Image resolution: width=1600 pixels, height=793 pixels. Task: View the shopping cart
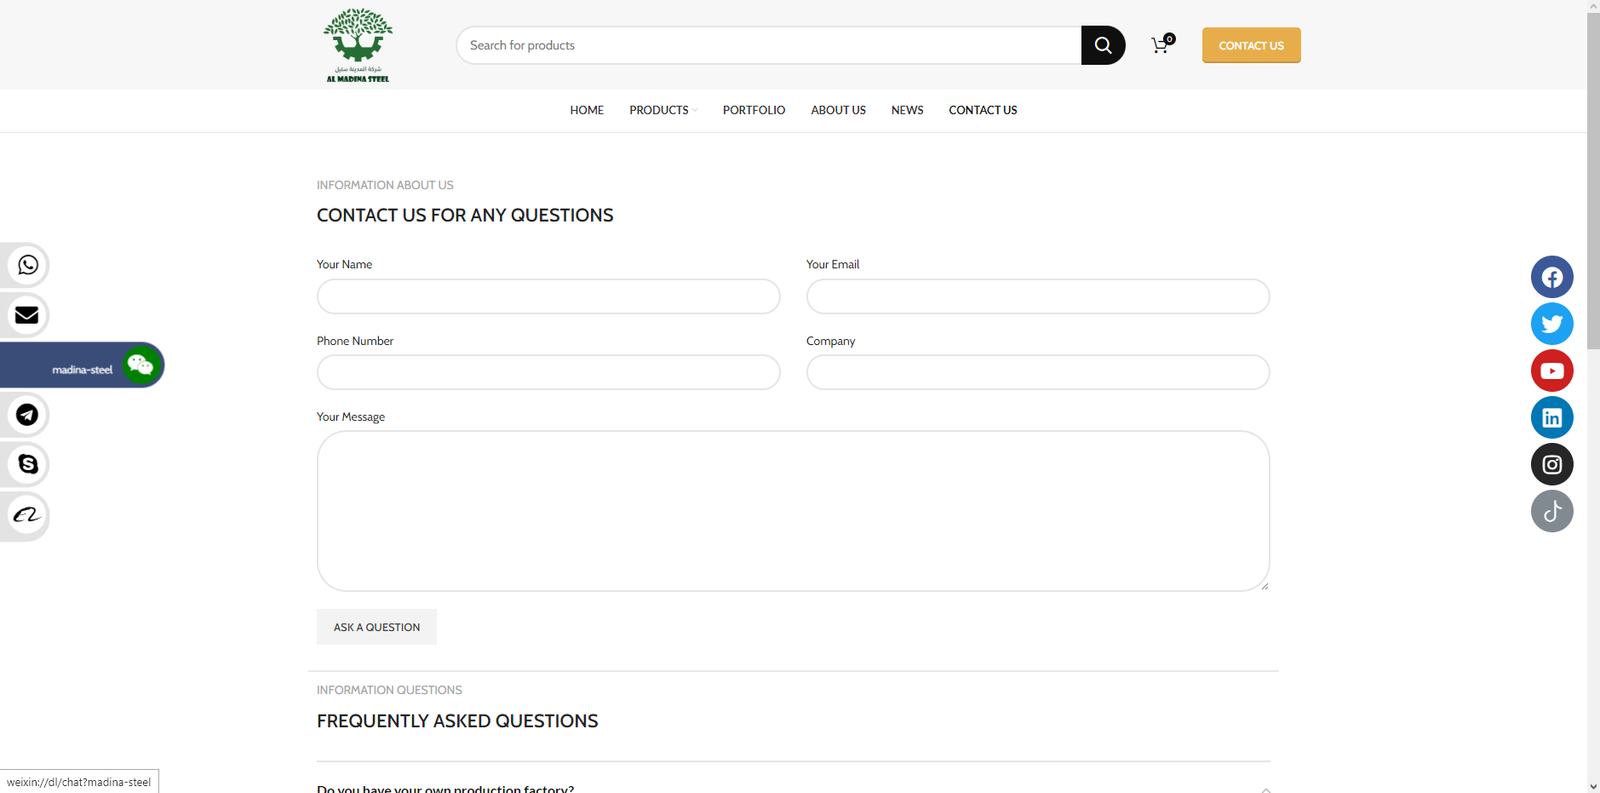(1160, 45)
